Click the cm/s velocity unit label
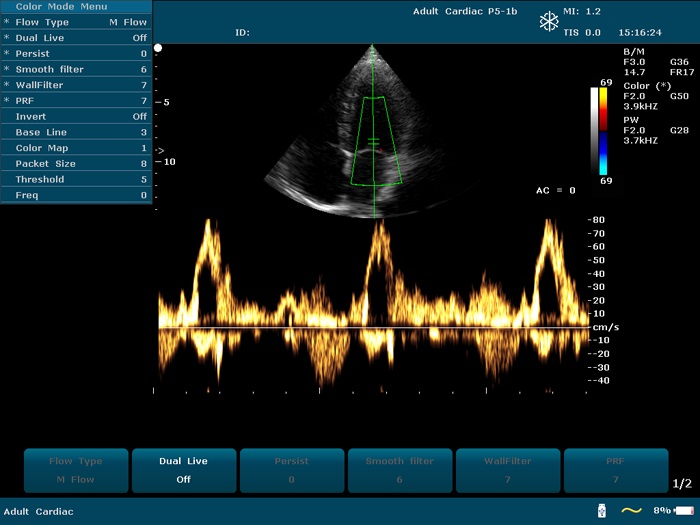This screenshot has height=525, width=700. click(606, 327)
